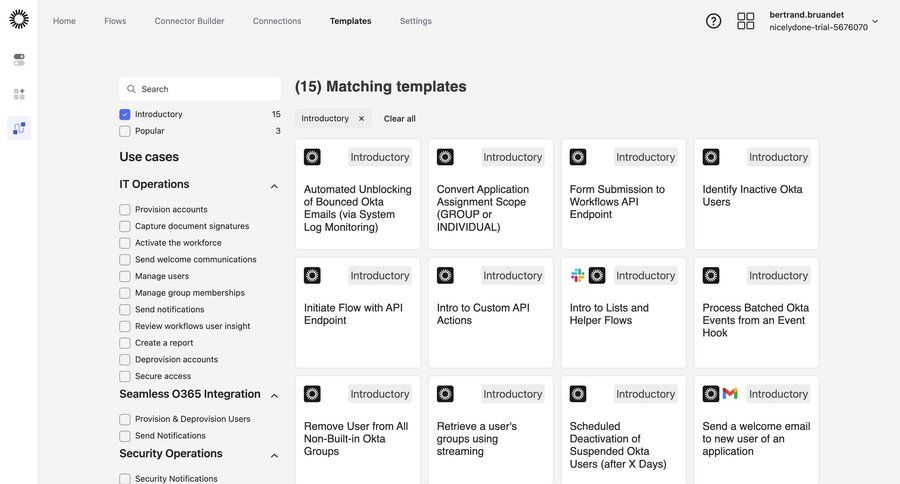Click Okta icon on Initiate Flow card
The height and width of the screenshot is (484, 900).
[x=312, y=275]
